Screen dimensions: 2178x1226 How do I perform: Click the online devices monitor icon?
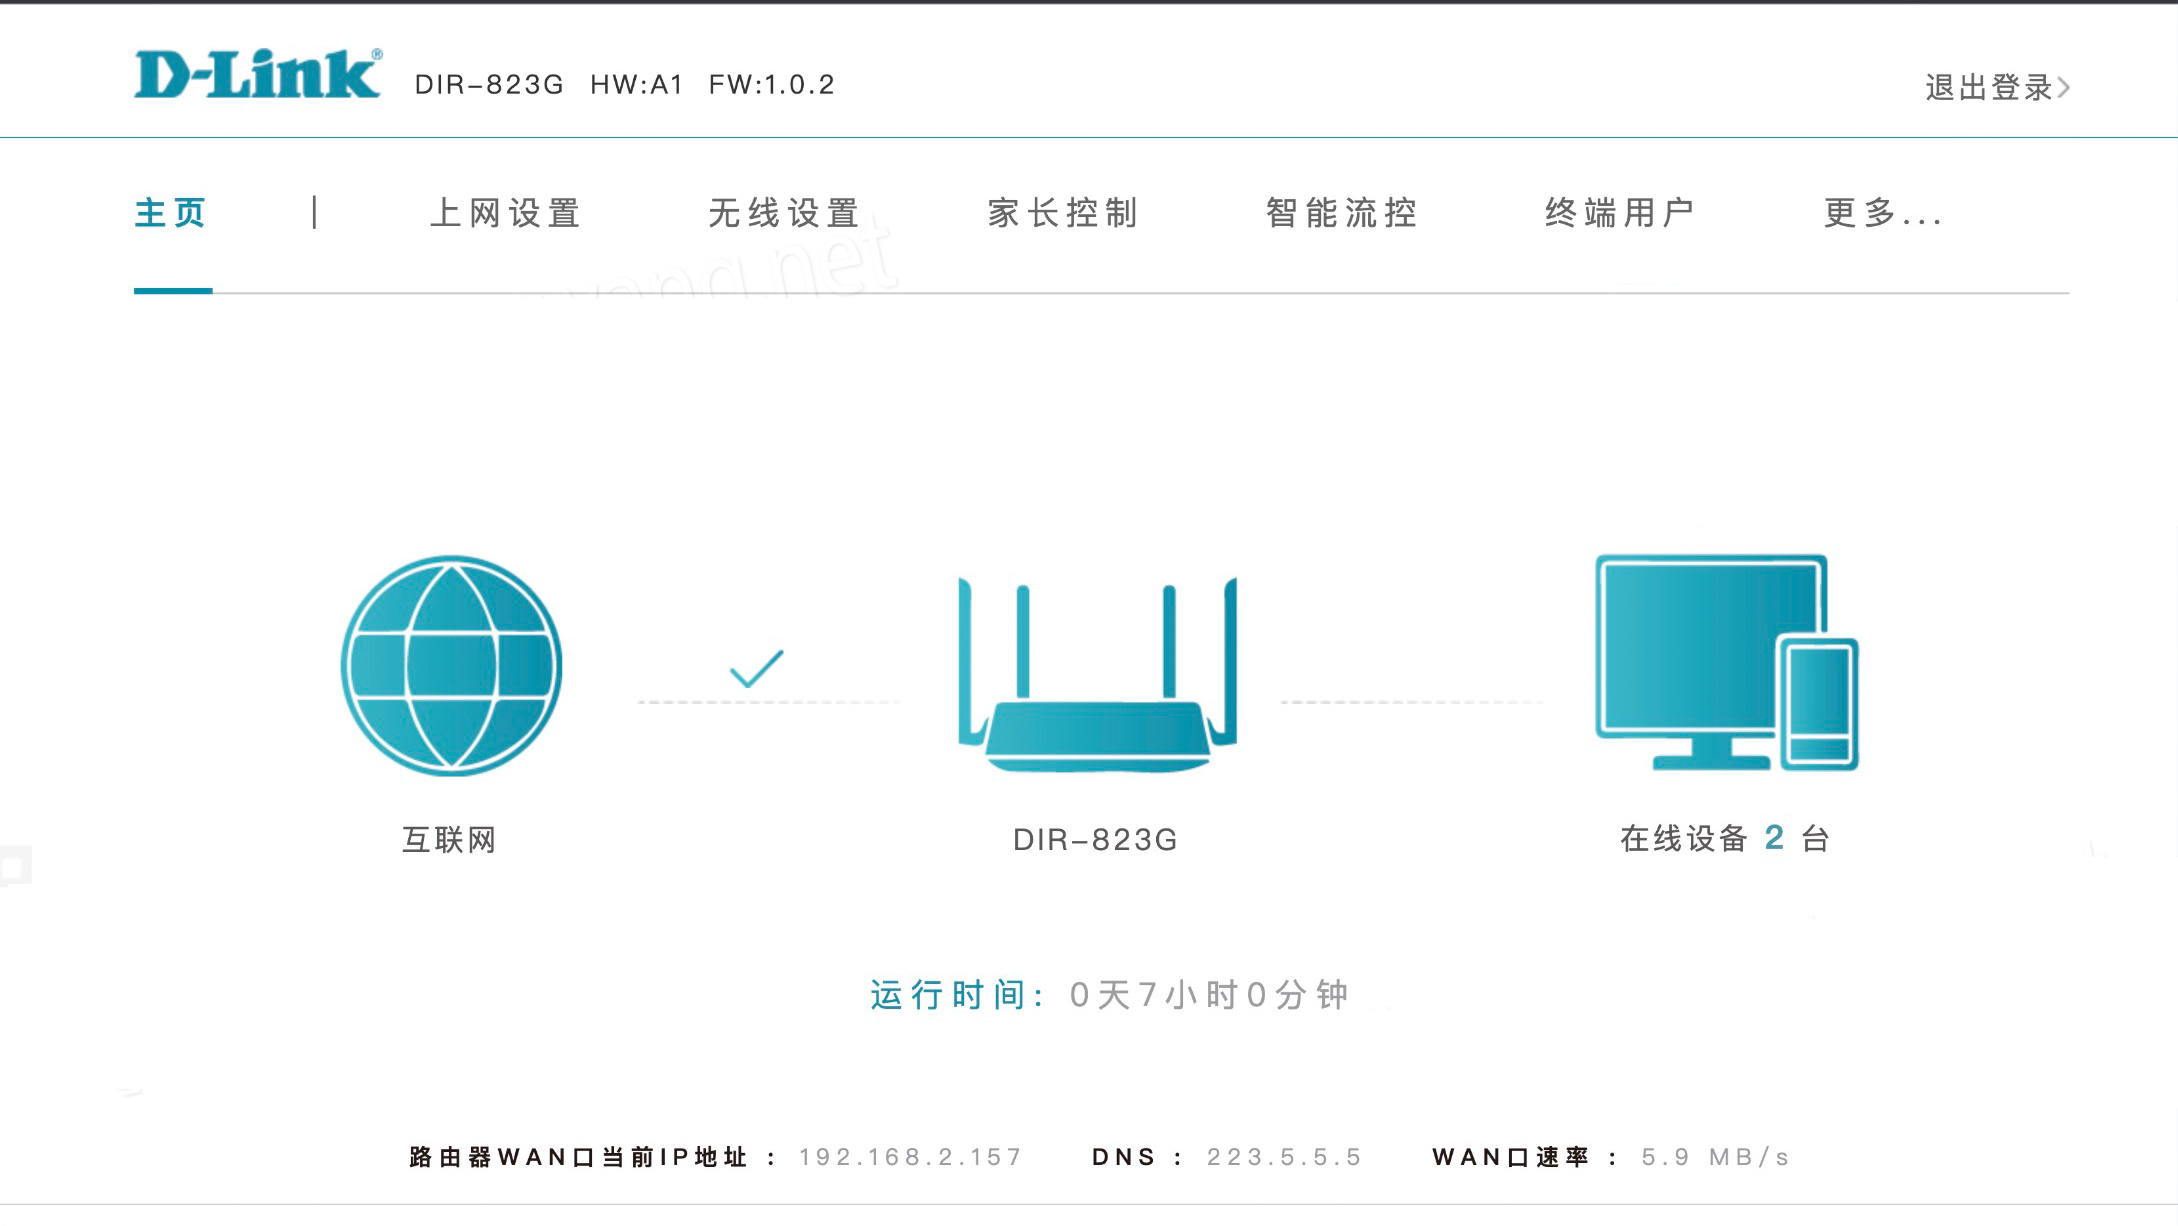[1726, 662]
